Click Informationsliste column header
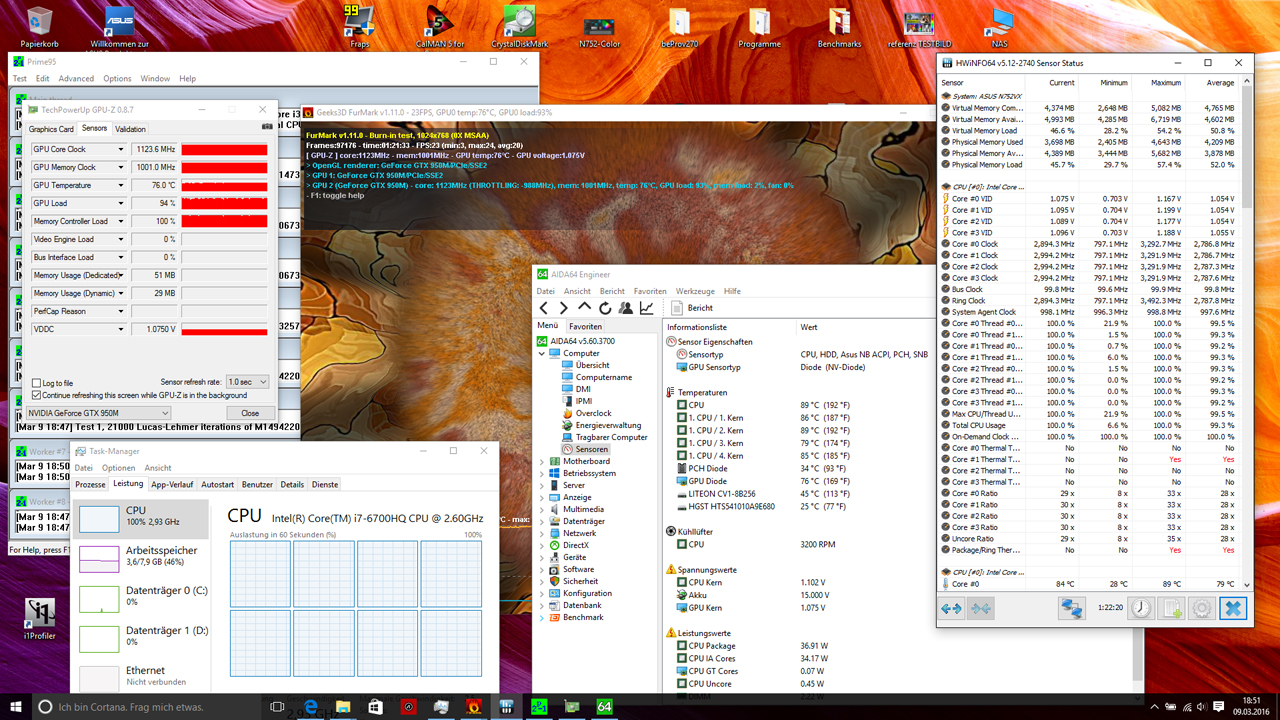This screenshot has width=1280, height=720. tap(730, 327)
